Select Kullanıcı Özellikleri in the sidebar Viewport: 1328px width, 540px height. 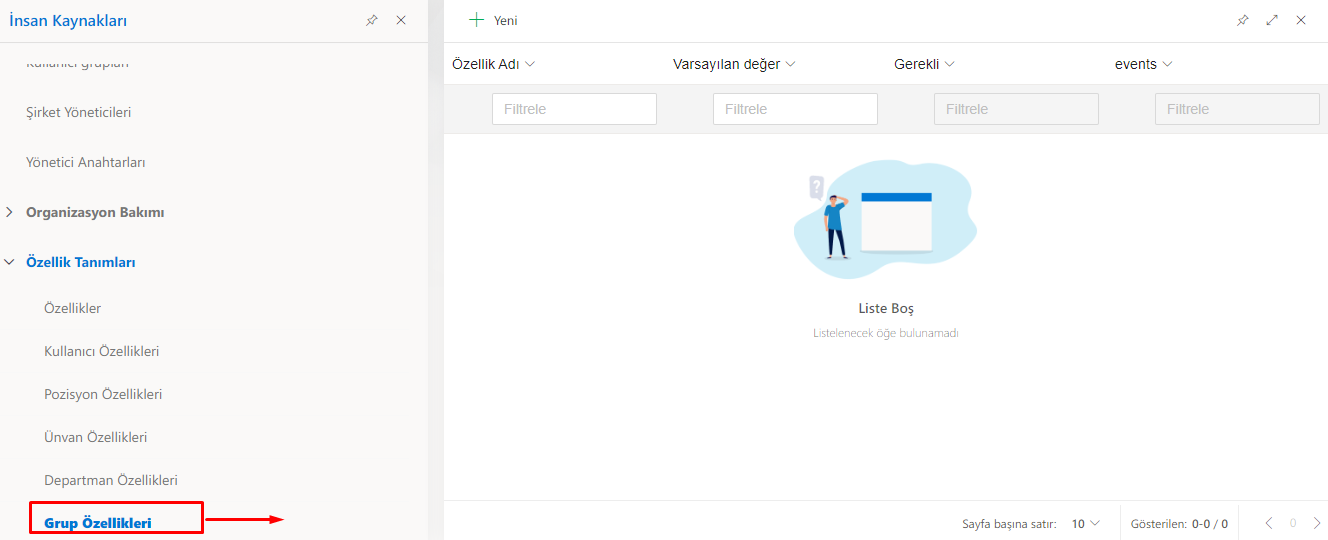(101, 351)
